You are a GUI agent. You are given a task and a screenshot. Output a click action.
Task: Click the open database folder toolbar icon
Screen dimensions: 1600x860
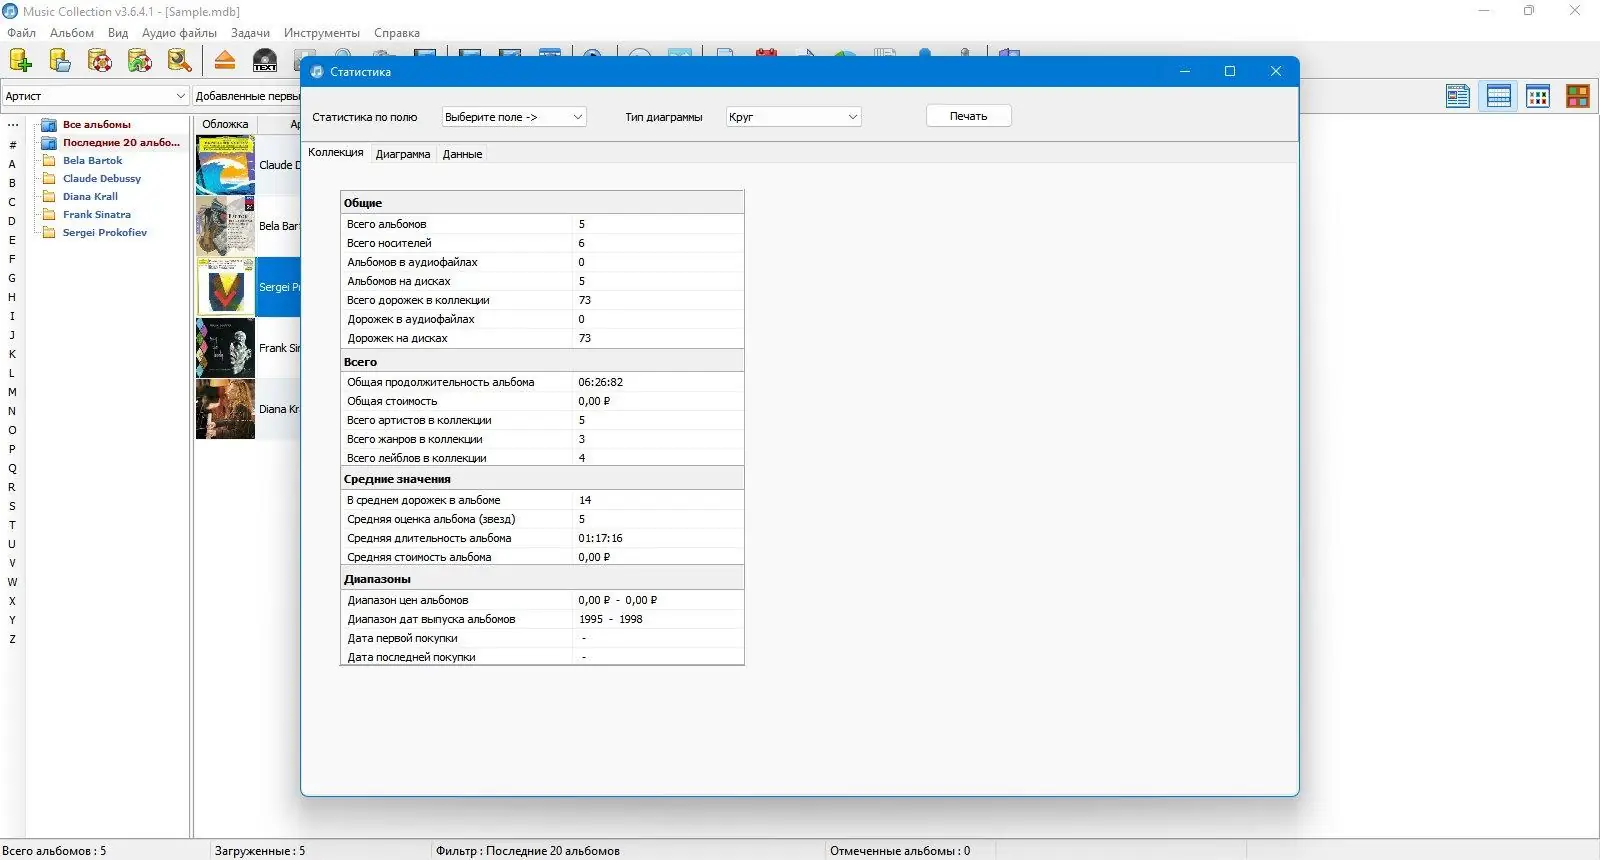60,60
